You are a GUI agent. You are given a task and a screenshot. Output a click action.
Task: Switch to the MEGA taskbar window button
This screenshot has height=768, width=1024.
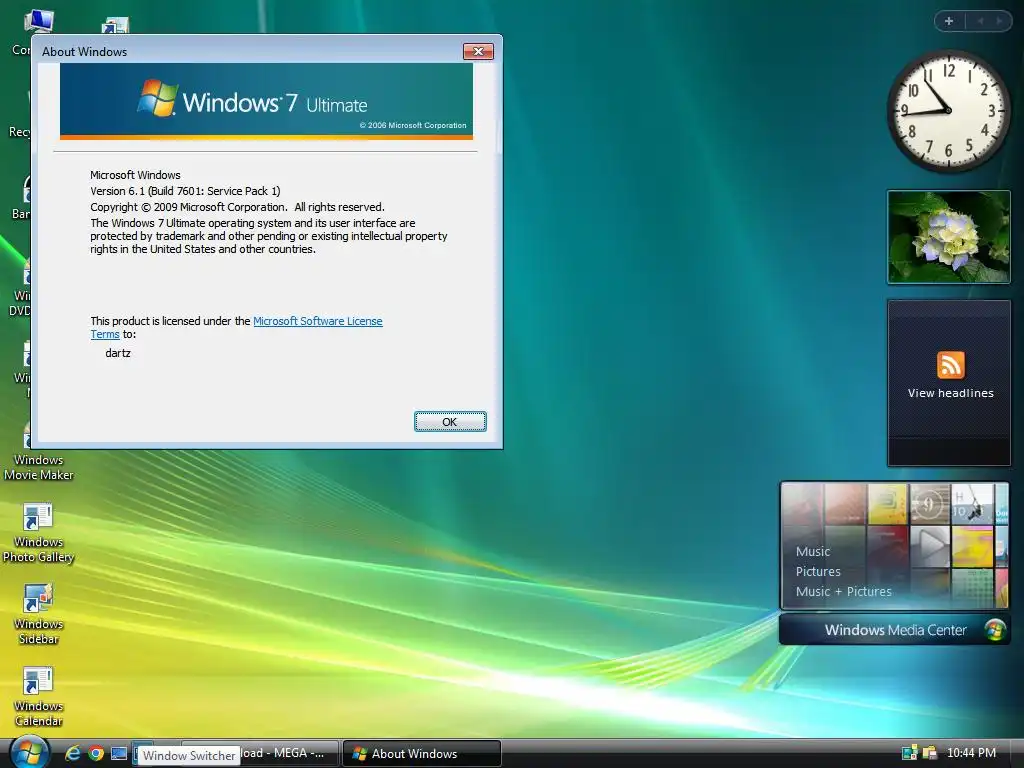click(287, 753)
